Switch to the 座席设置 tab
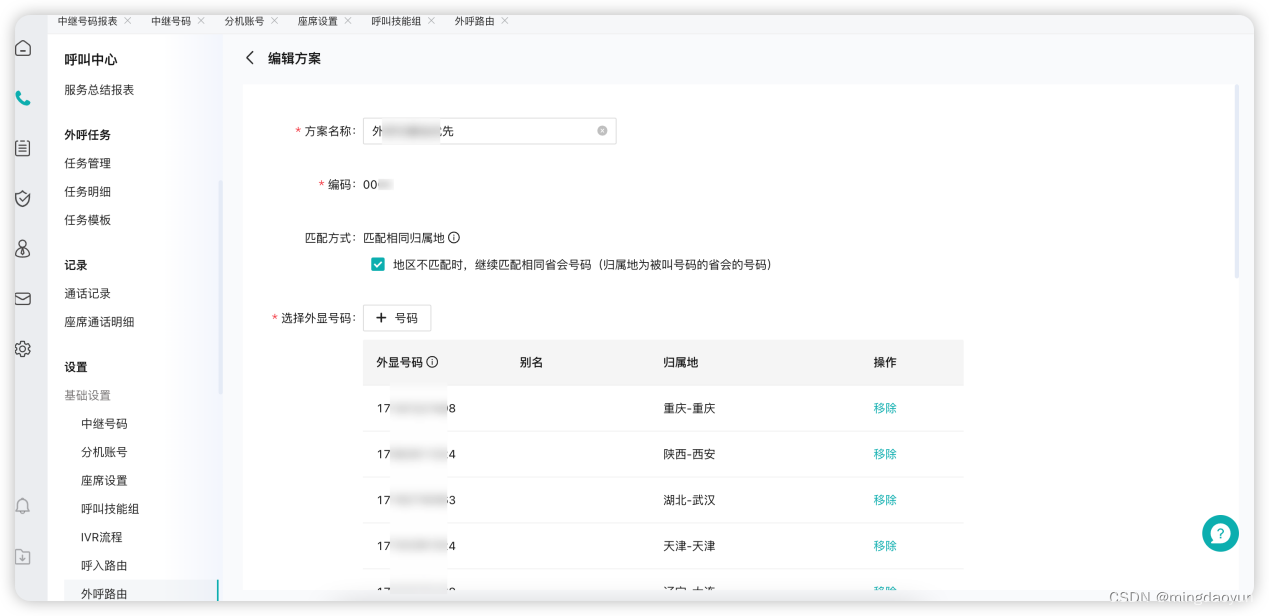The height and width of the screenshot is (616, 1269). tap(319, 19)
